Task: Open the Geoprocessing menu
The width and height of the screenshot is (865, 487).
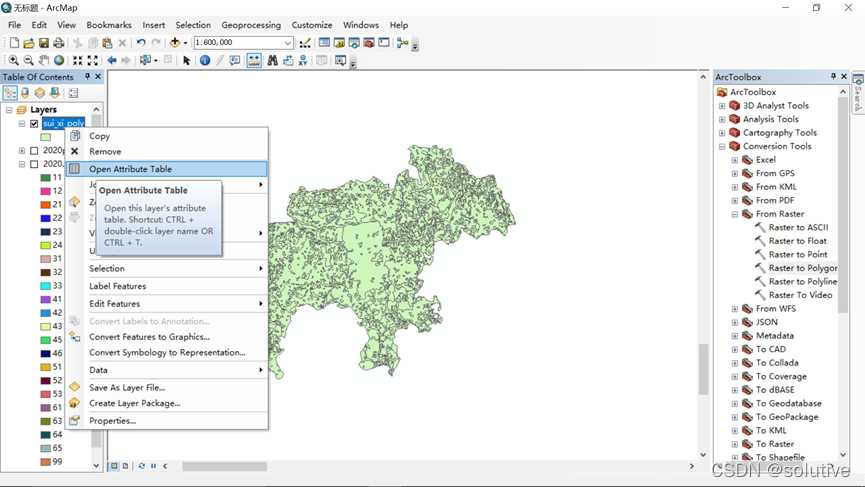Action: (250, 25)
